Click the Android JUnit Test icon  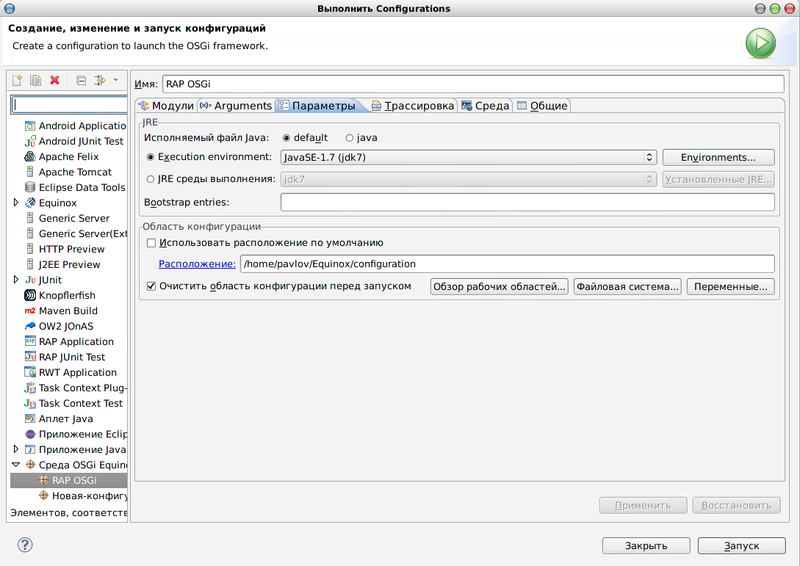coord(30,141)
